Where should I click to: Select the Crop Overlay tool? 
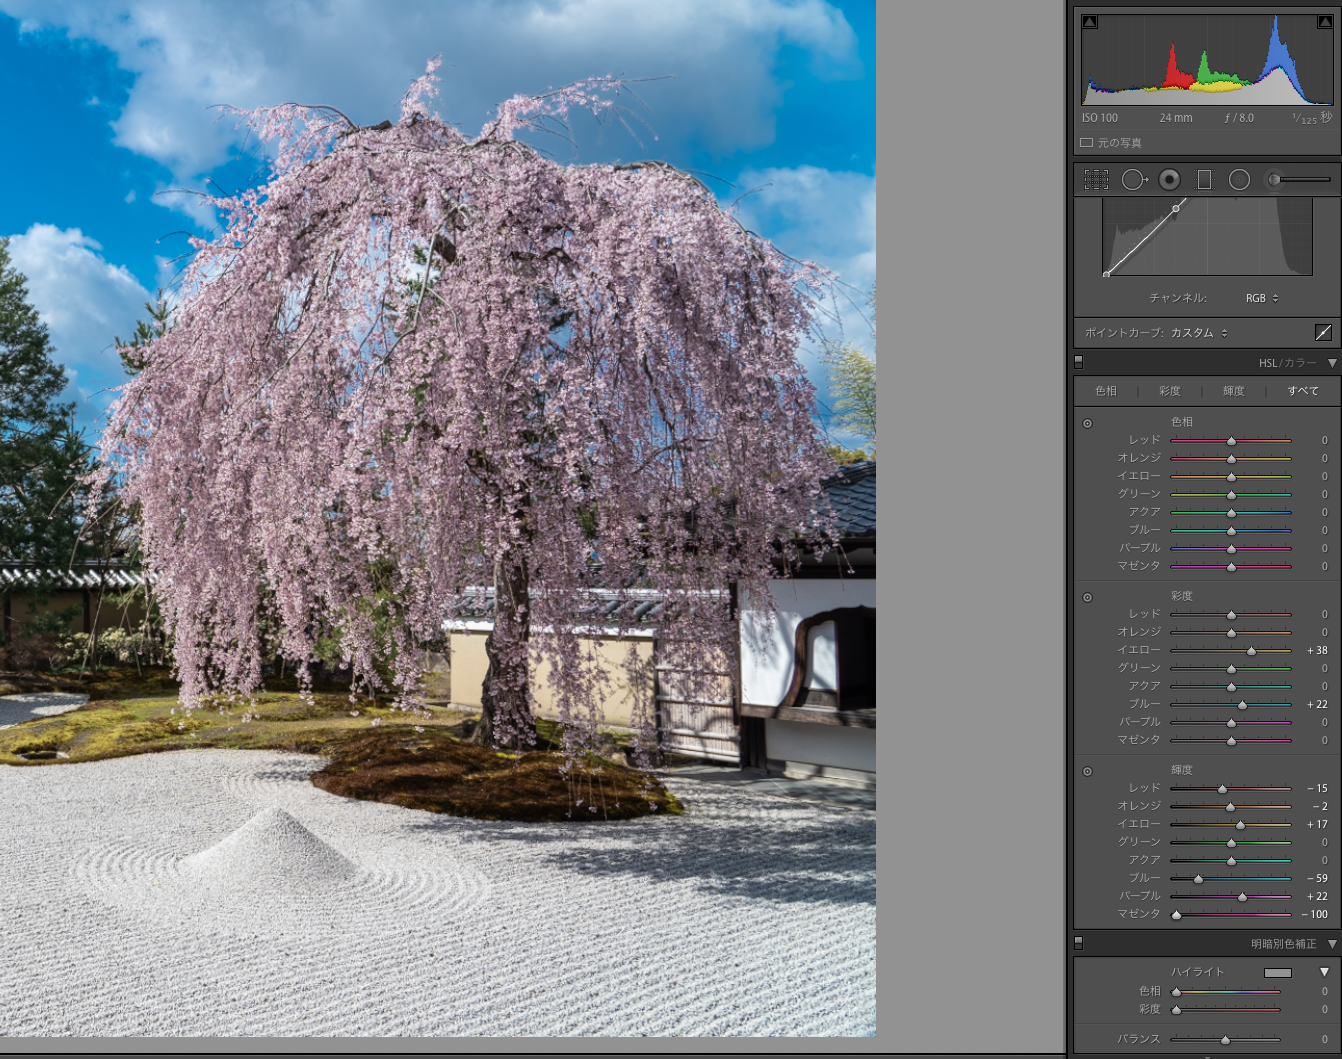pos(1096,179)
